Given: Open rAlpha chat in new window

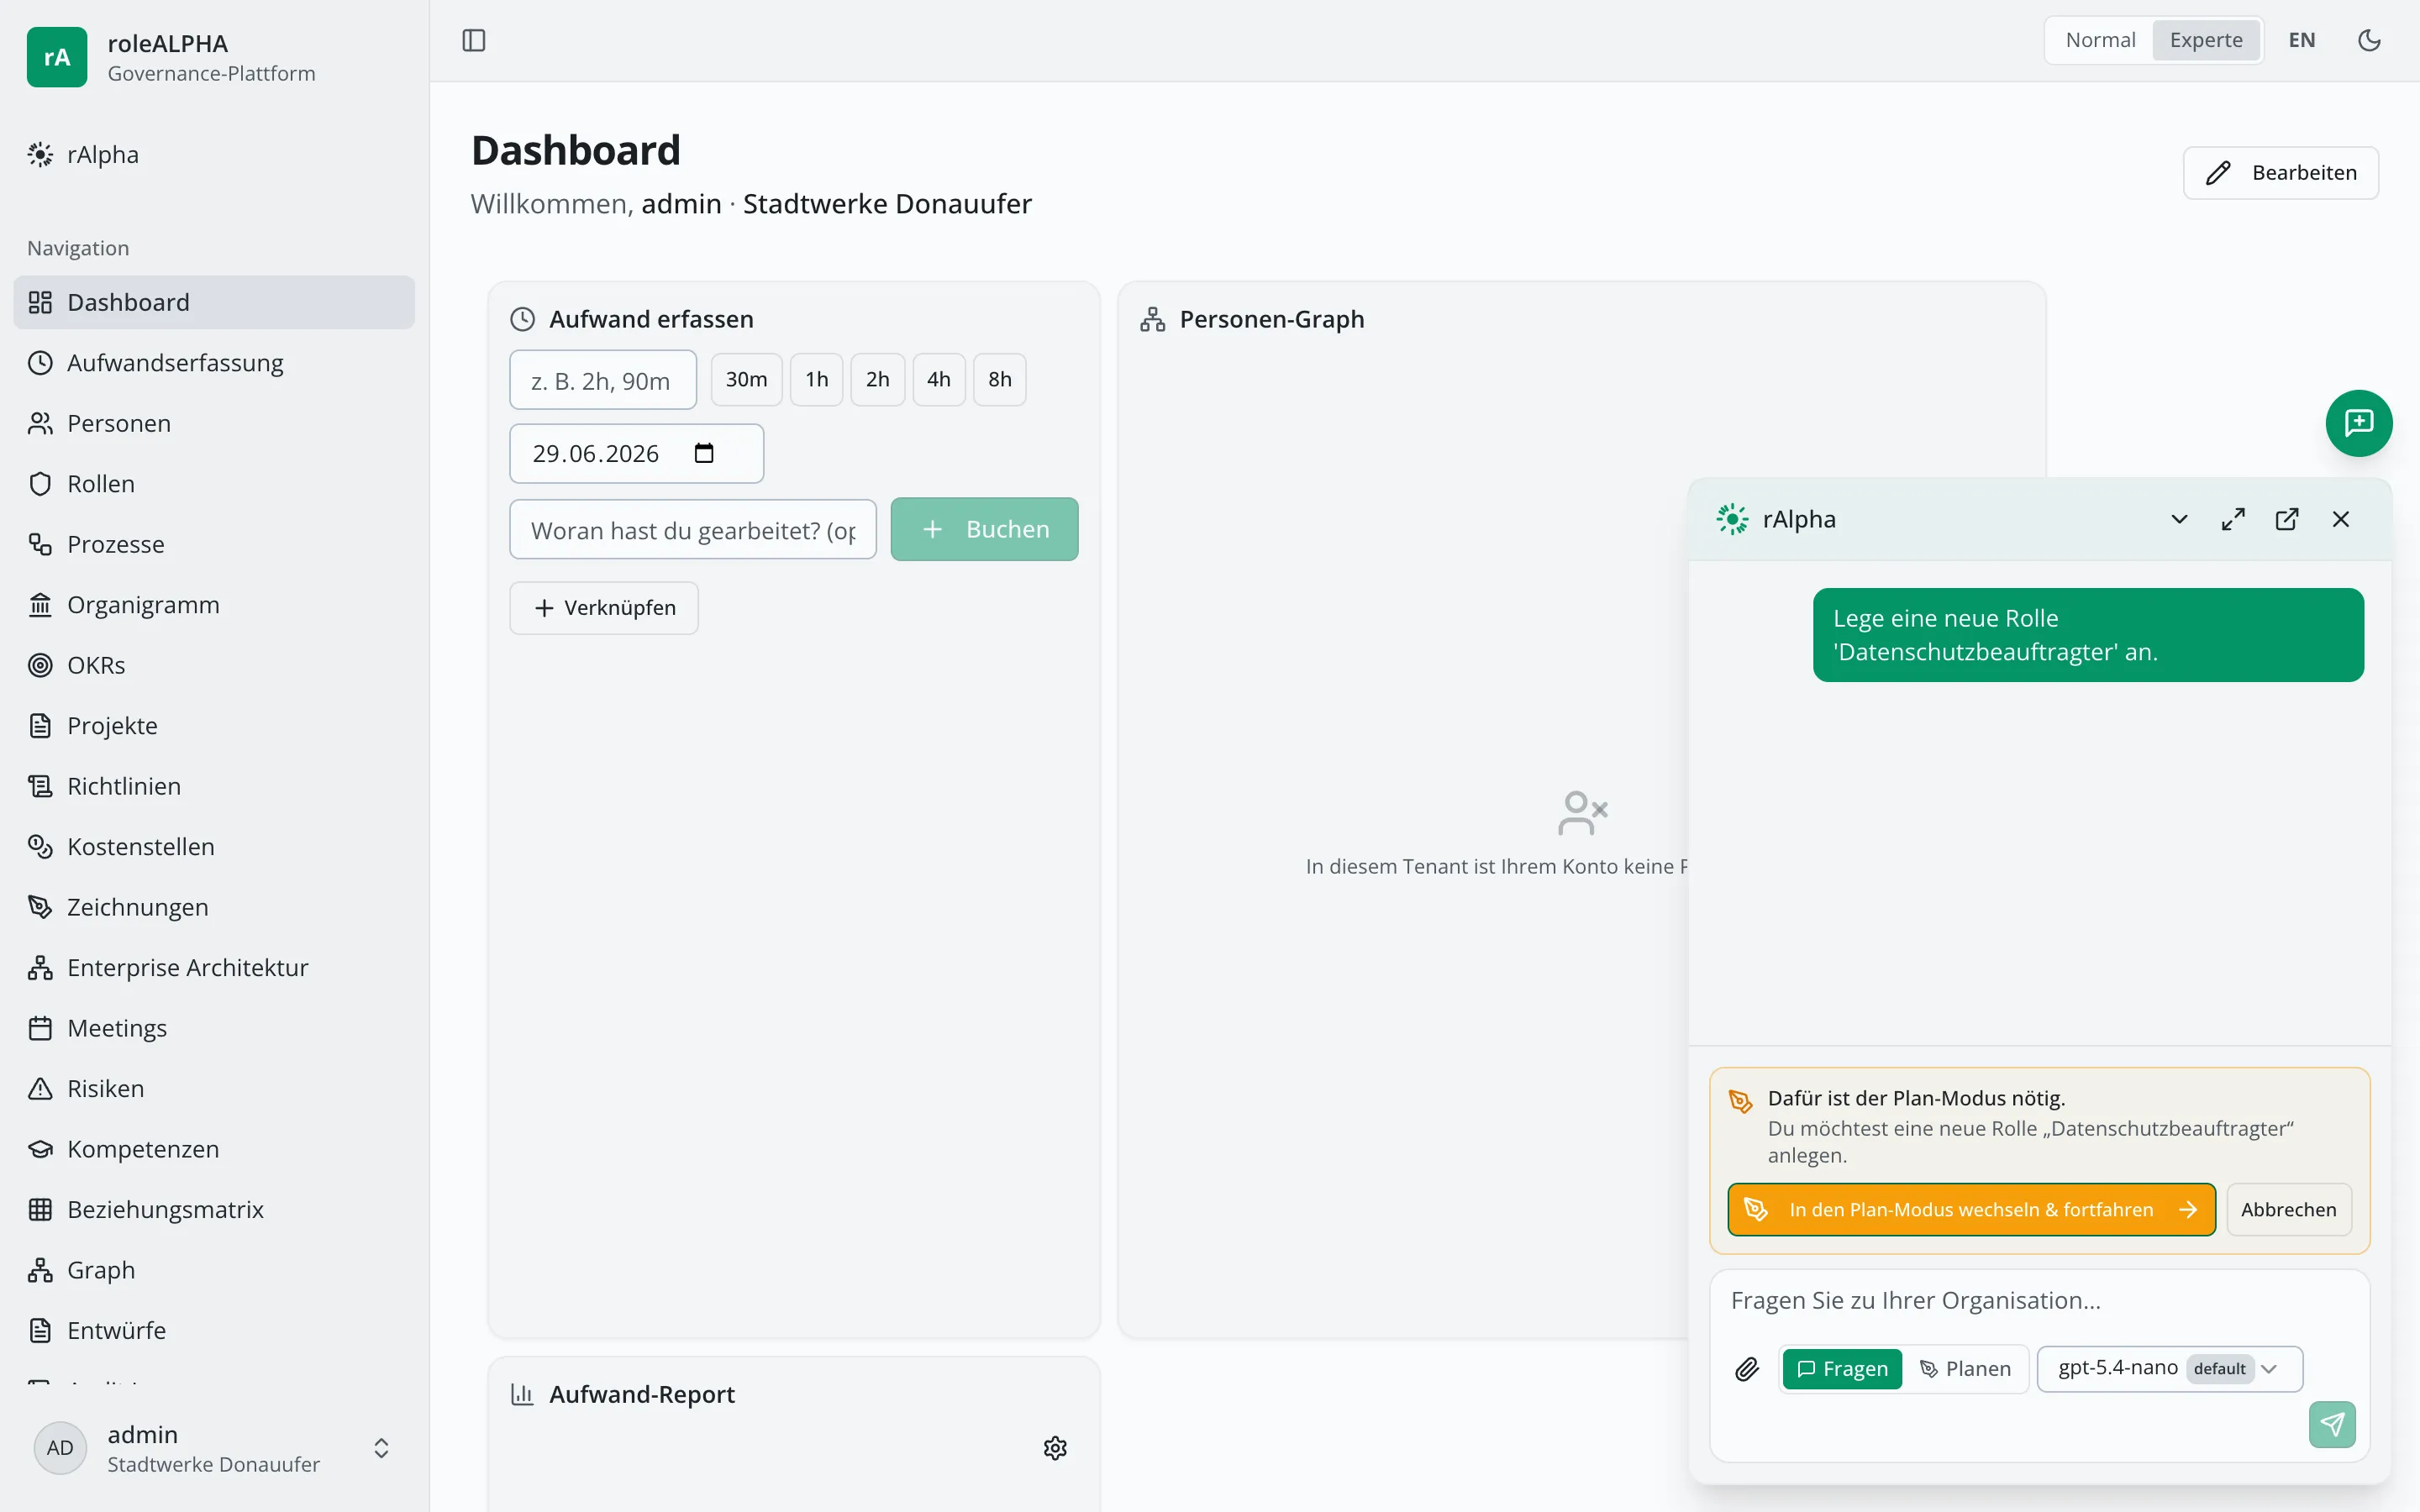Looking at the screenshot, I should click(2287, 519).
